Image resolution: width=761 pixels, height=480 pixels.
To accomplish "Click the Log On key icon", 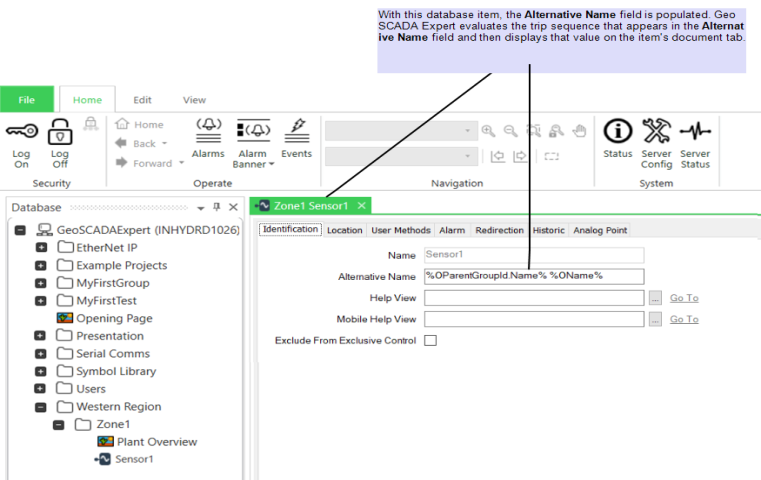I will 21,131.
